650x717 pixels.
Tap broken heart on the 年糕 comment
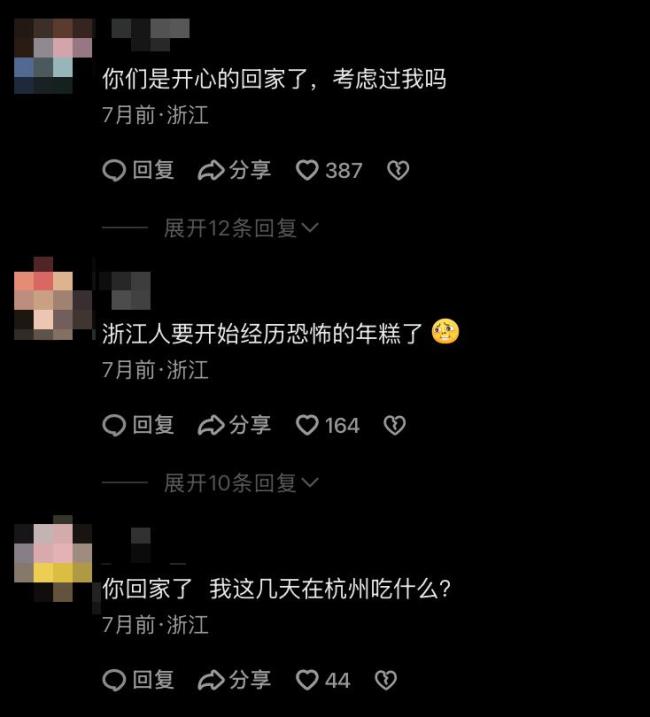click(395, 425)
